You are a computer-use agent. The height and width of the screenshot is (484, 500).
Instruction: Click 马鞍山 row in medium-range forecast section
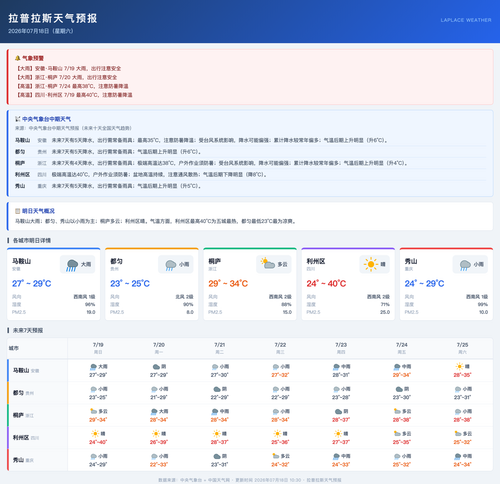[x=251, y=140]
